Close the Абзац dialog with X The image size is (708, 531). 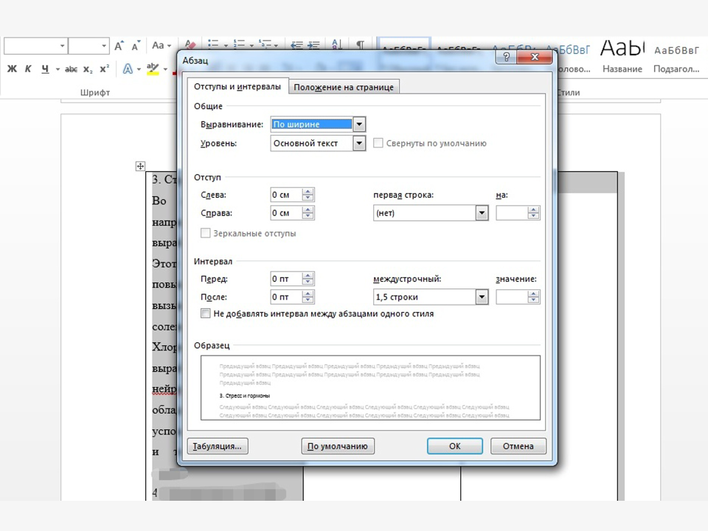[x=535, y=57]
